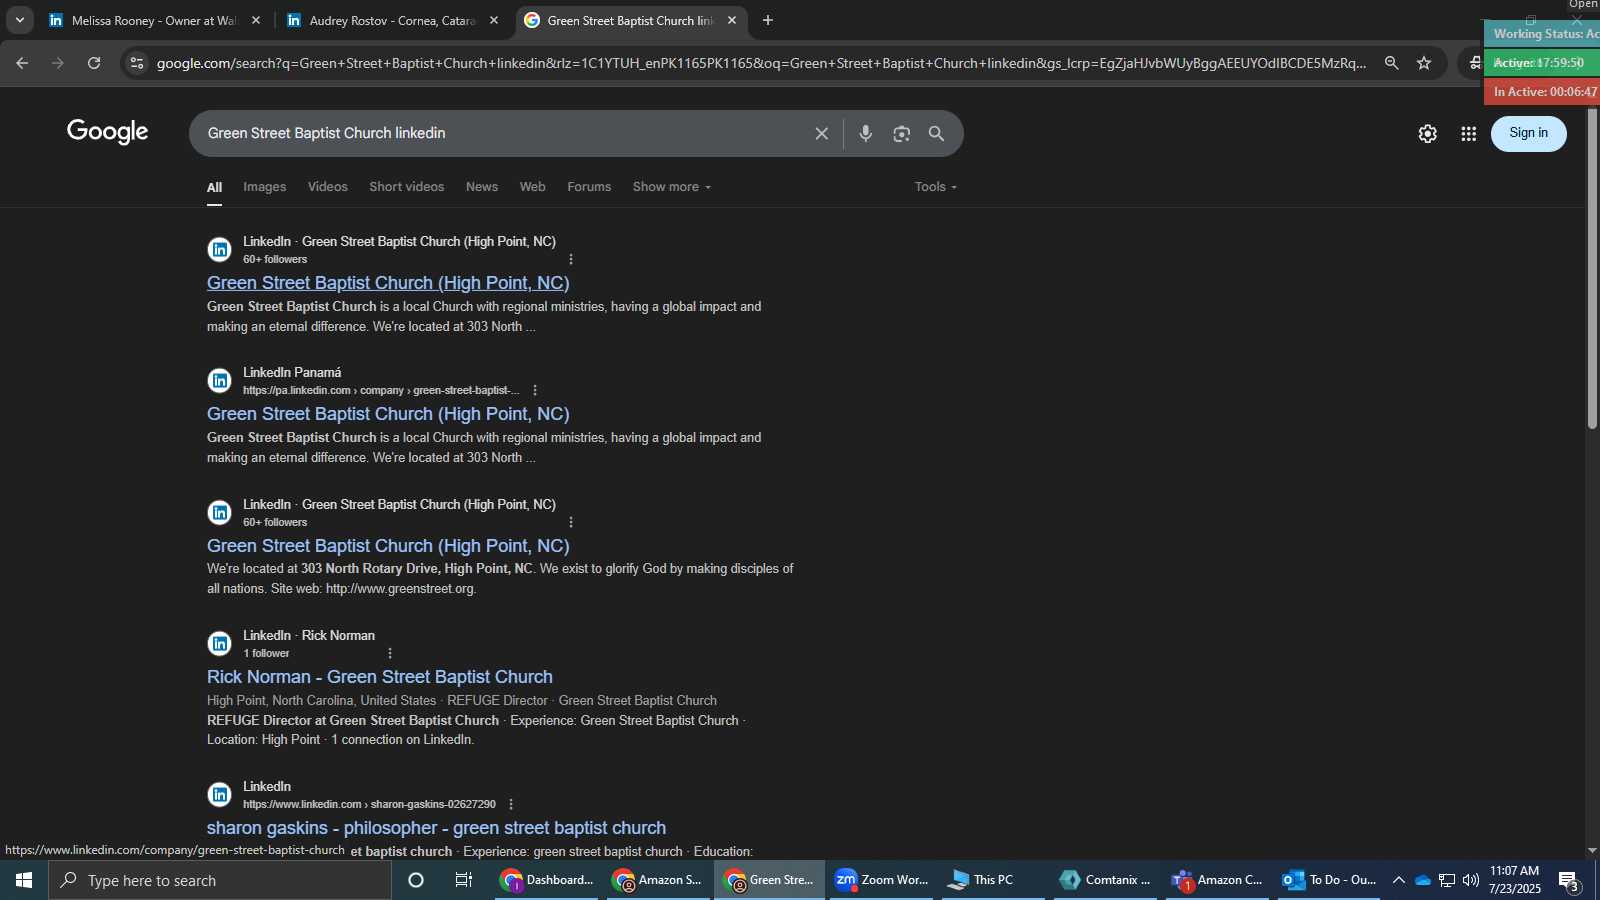1600x900 pixels.
Task: Open This PC from taskbar
Action: (993, 880)
